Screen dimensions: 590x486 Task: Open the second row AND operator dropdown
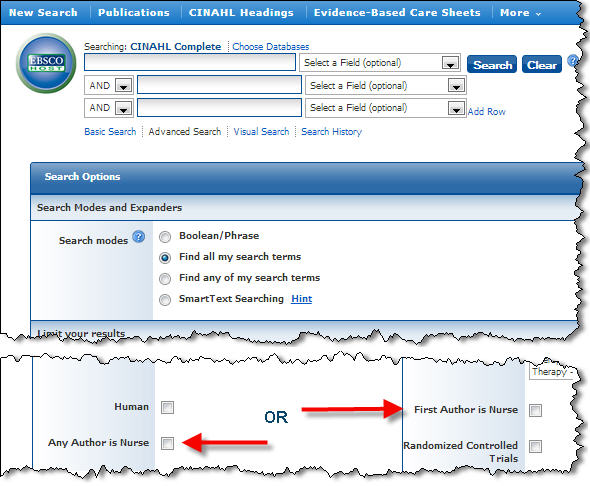pyautogui.click(x=109, y=85)
